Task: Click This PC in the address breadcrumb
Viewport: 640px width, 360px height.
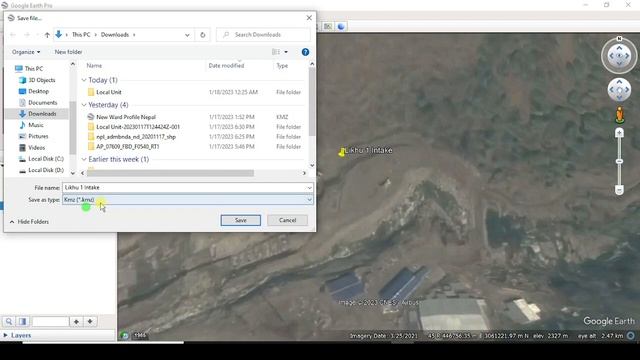Action: pyautogui.click(x=81, y=35)
